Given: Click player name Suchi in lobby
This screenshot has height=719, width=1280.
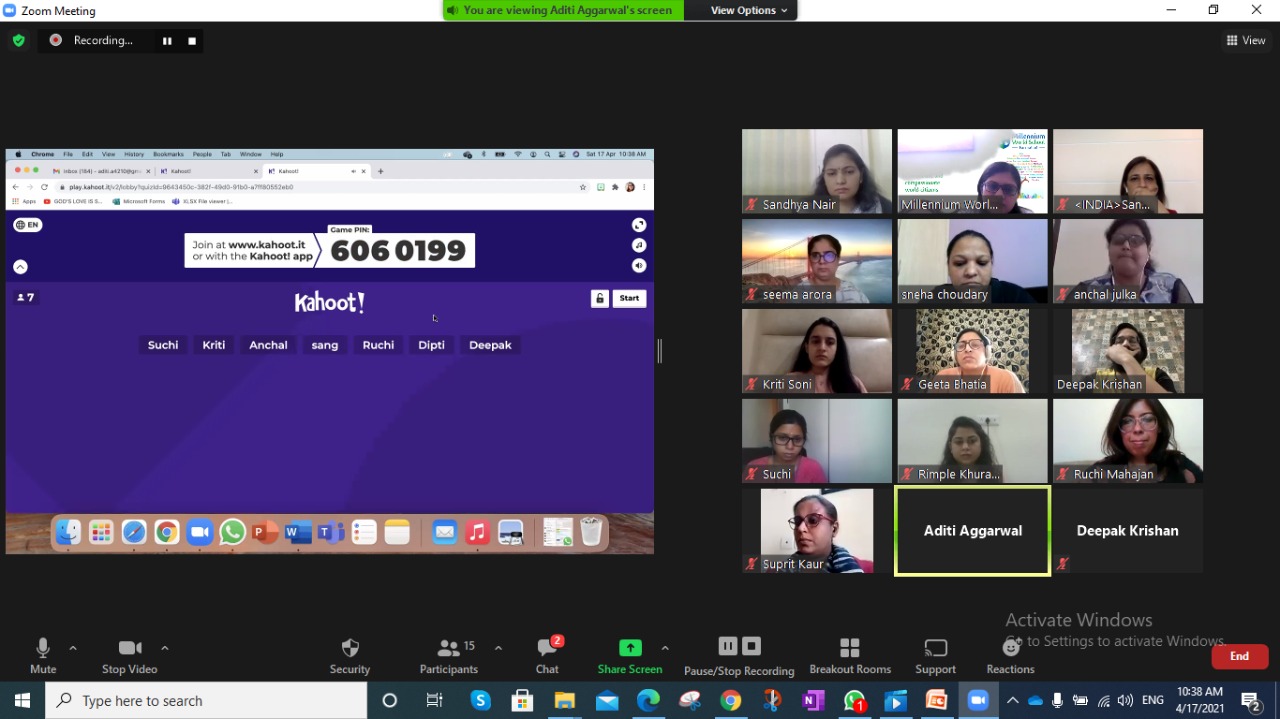Looking at the screenshot, I should (x=163, y=345).
